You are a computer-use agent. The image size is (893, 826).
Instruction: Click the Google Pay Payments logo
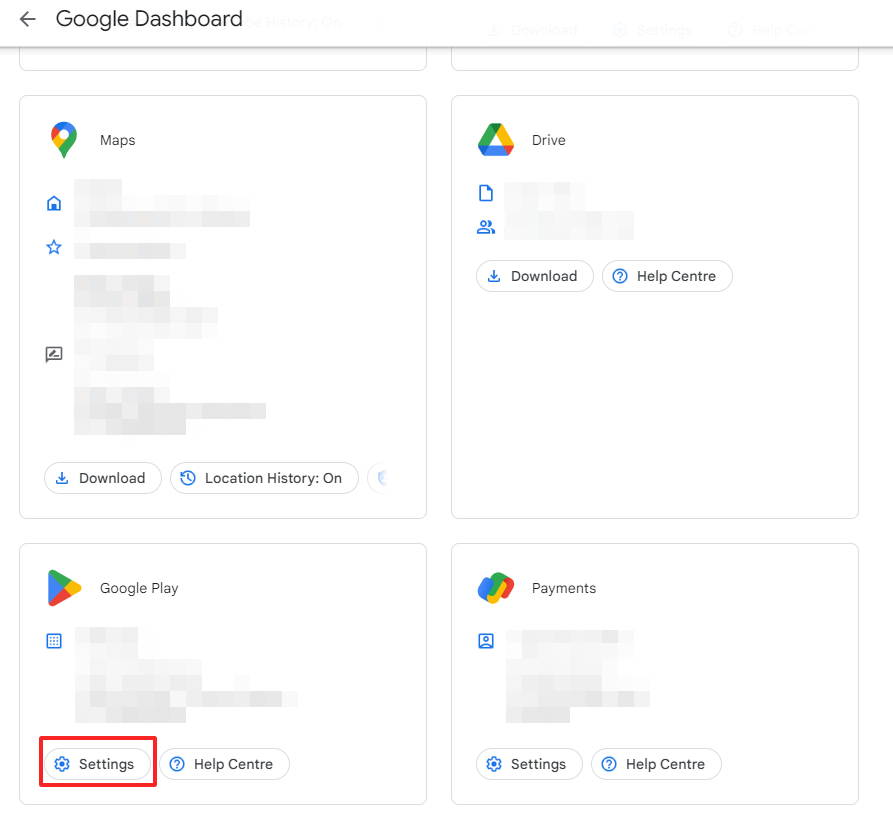coord(495,588)
